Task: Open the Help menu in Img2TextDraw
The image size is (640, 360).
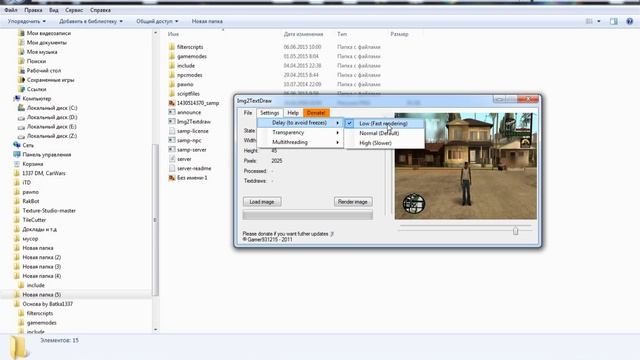Action: click(293, 113)
